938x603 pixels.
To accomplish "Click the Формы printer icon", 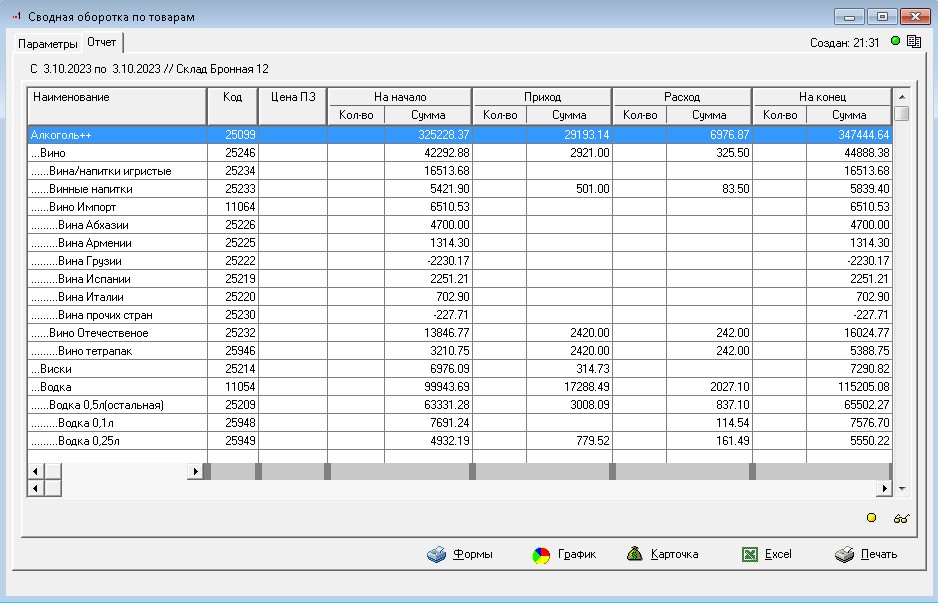I will 437,555.
